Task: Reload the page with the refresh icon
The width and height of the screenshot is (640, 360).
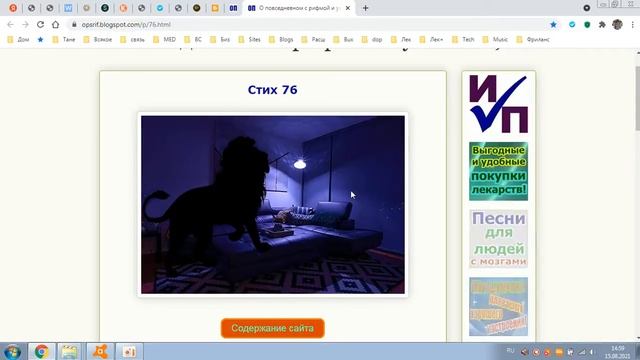Action: coord(40,24)
